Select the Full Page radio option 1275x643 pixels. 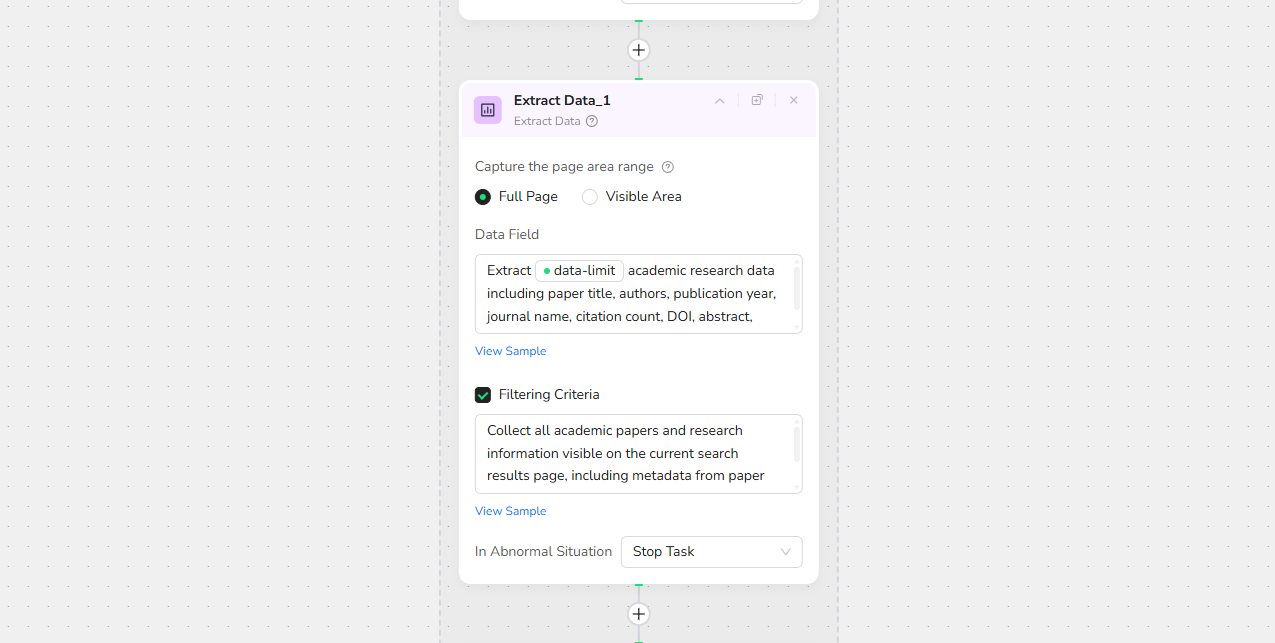pos(483,197)
